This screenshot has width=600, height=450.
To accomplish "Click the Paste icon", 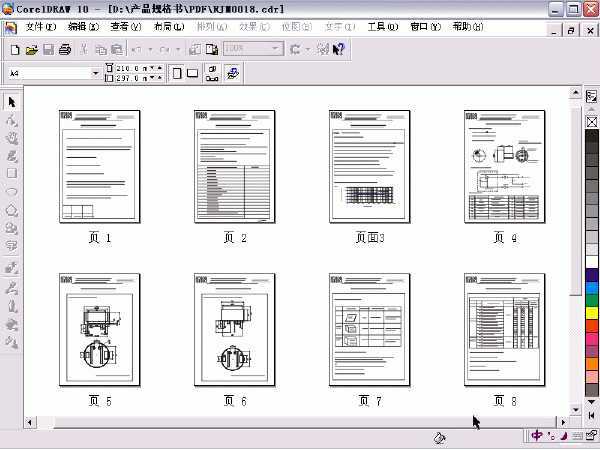I will coord(117,49).
